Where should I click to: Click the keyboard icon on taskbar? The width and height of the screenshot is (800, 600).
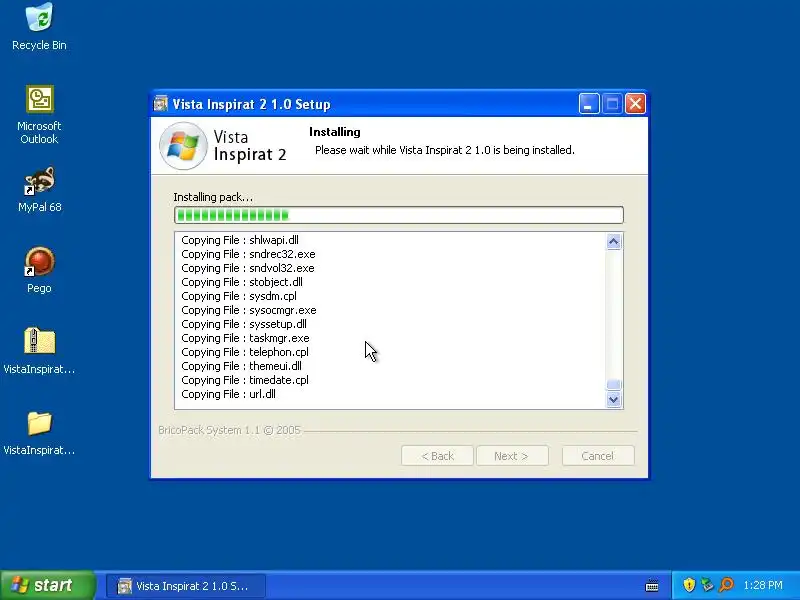click(652, 585)
